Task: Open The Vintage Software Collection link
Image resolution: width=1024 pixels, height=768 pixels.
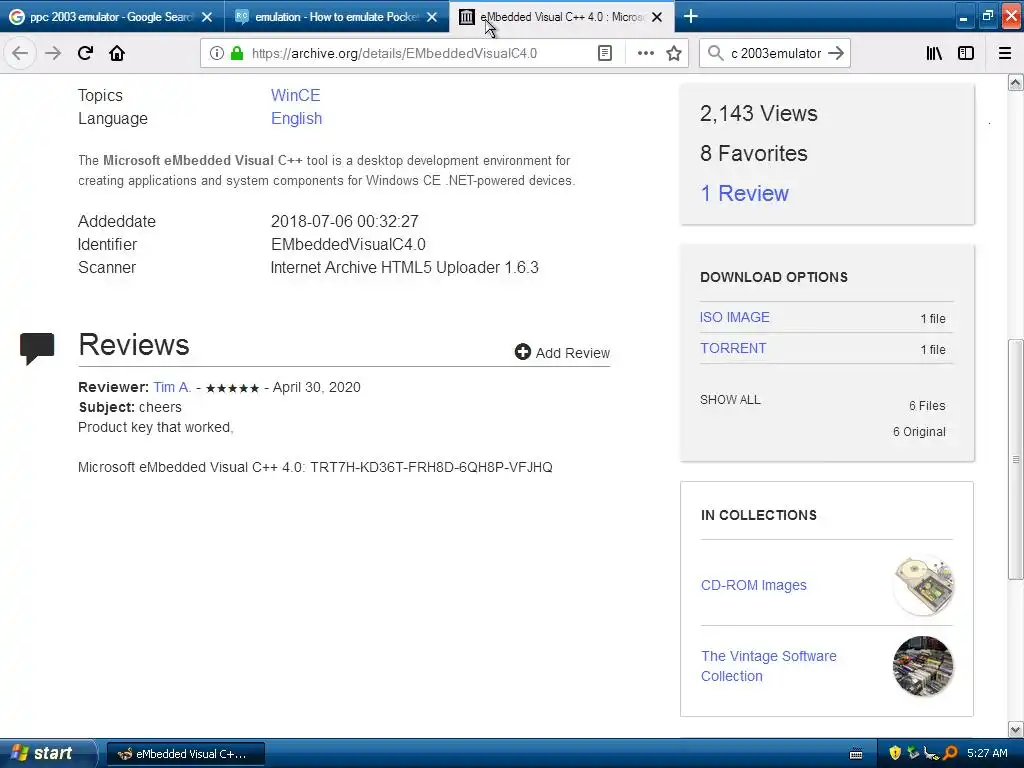Action: tap(769, 665)
